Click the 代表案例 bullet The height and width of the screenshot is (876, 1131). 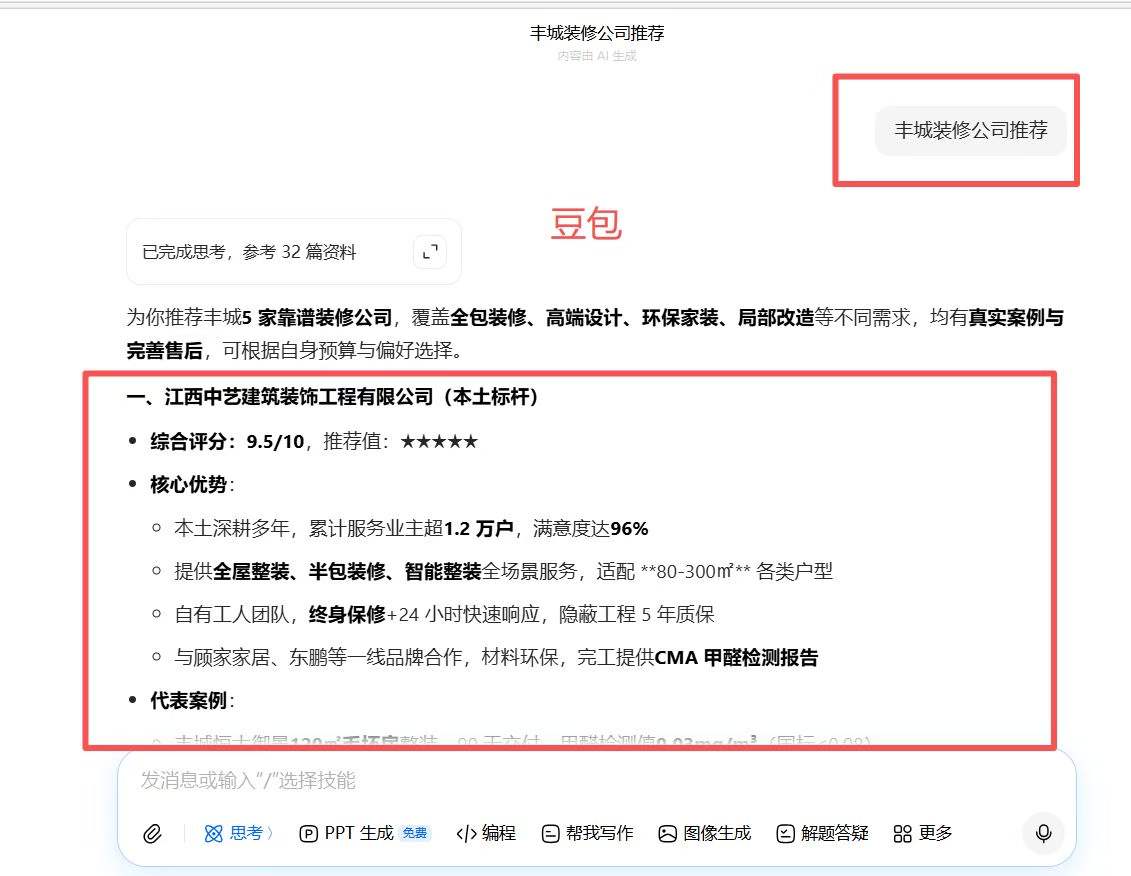click(192, 700)
